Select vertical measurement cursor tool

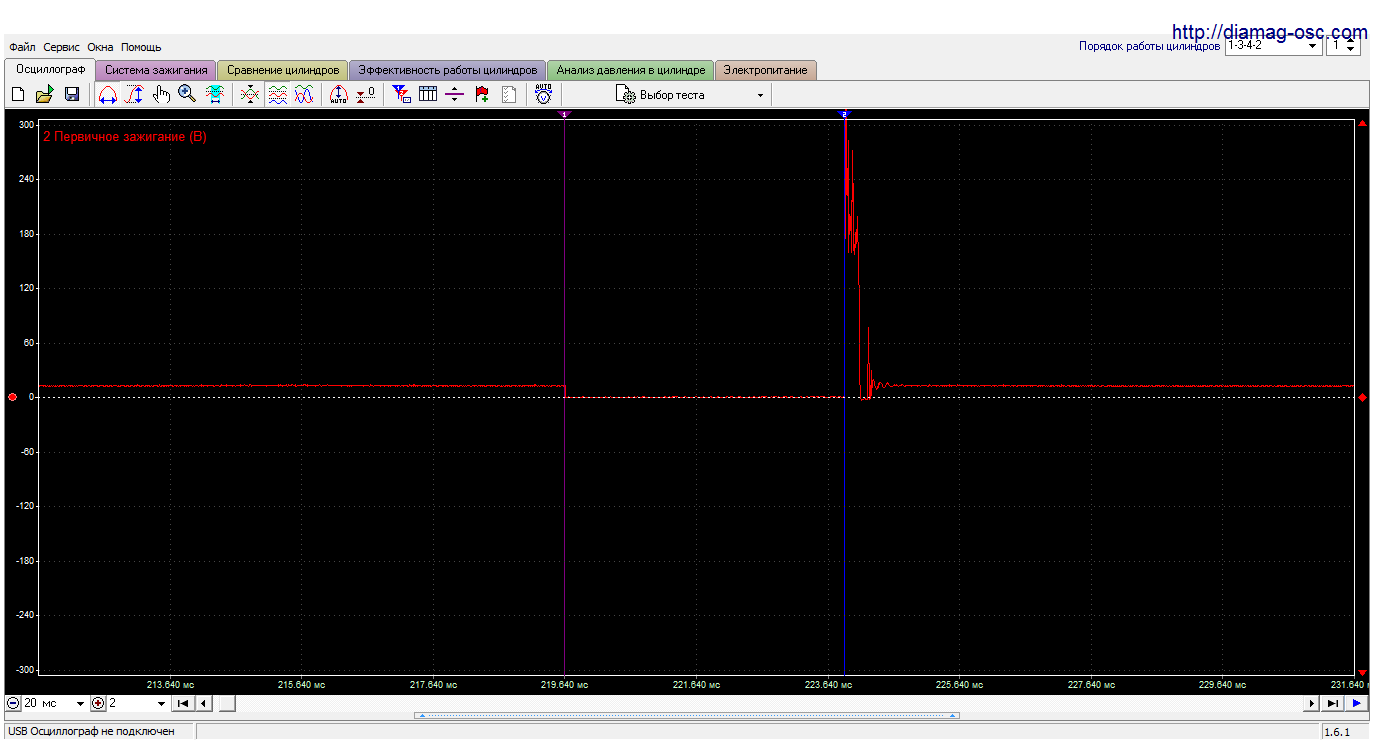pyautogui.click(x=134, y=94)
